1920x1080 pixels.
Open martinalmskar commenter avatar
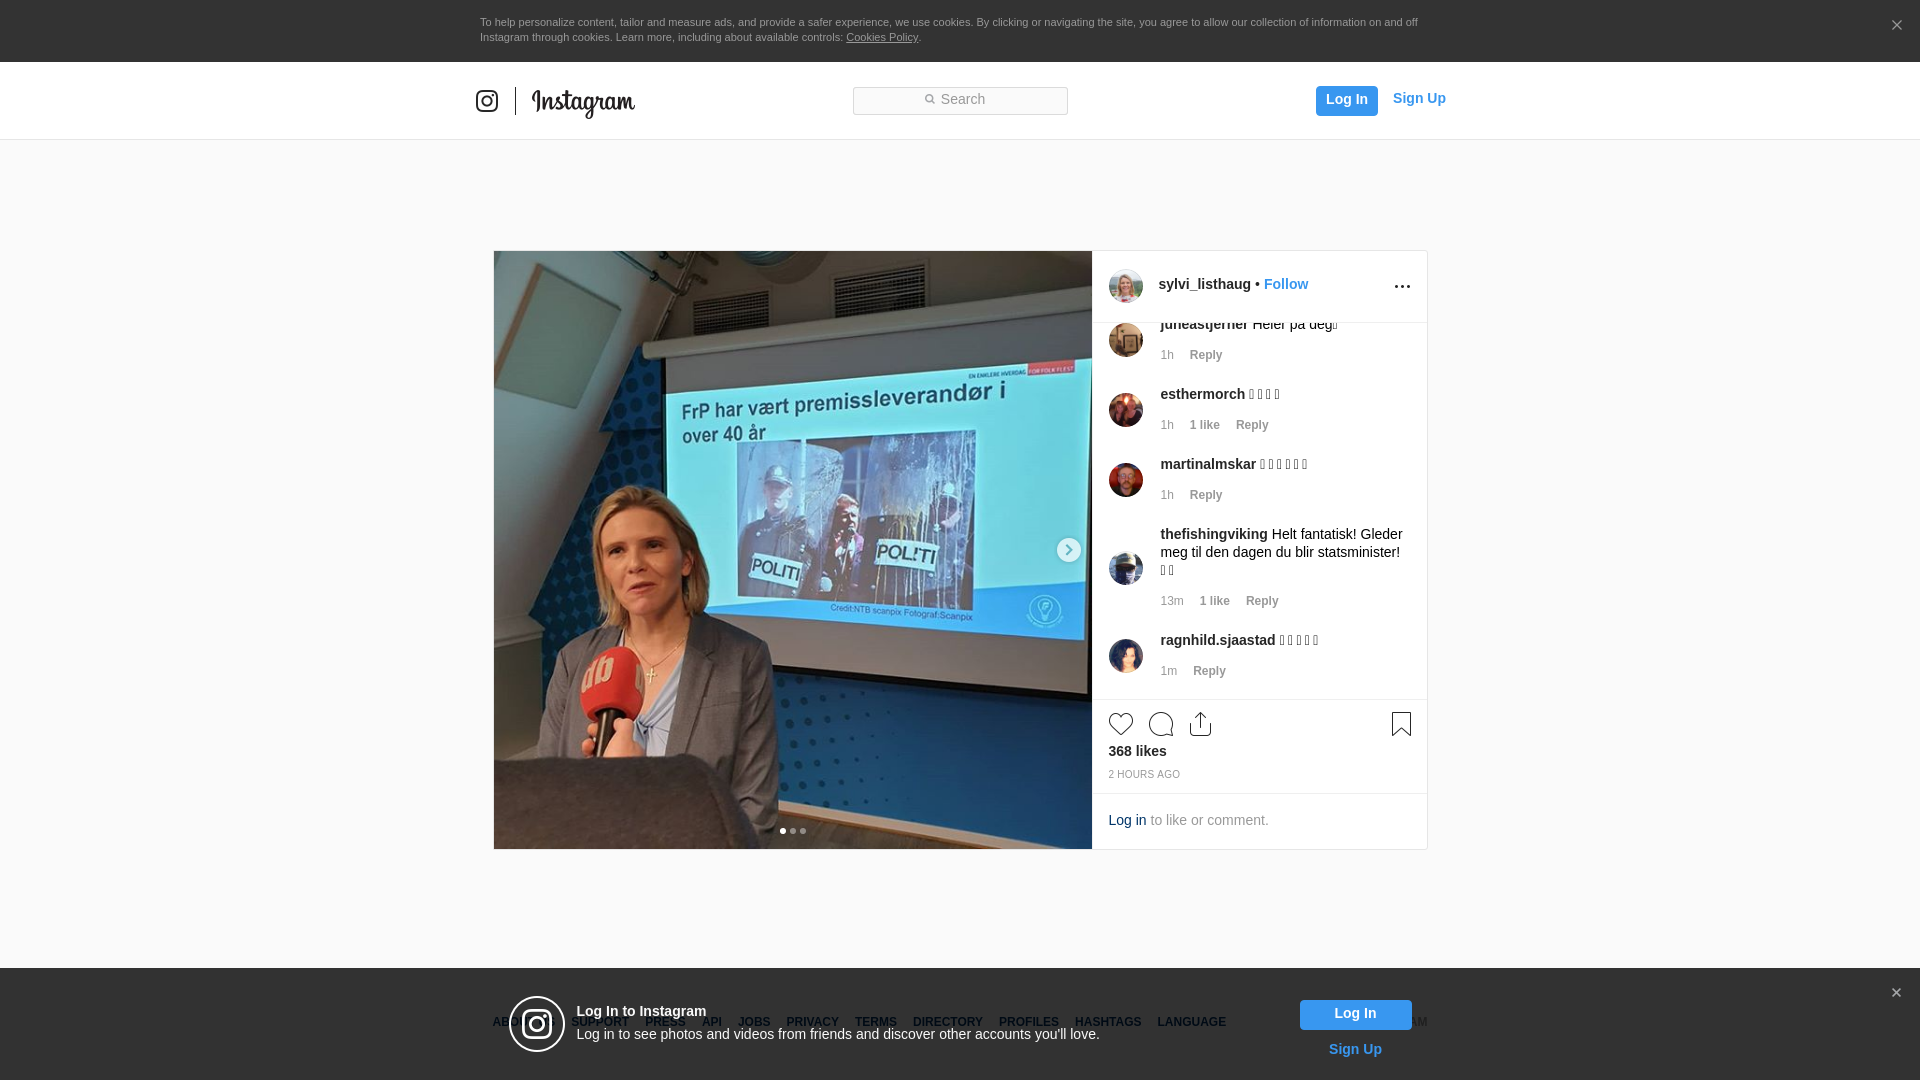(x=1126, y=480)
